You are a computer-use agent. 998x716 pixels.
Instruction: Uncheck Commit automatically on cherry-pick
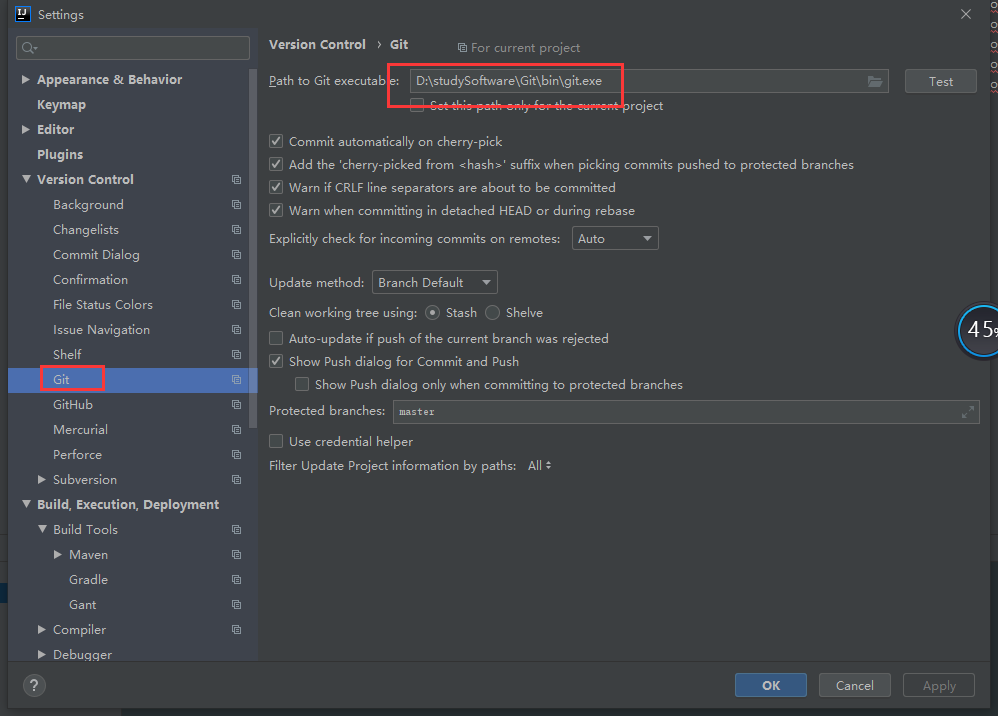pyautogui.click(x=276, y=141)
